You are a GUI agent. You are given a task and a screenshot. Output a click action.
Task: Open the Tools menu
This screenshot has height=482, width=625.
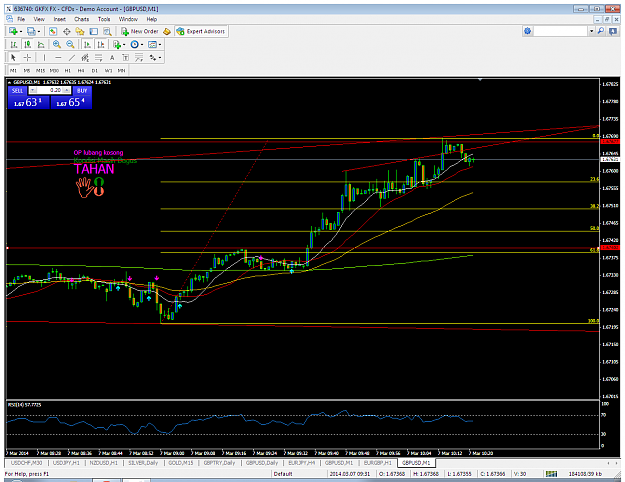click(x=104, y=19)
